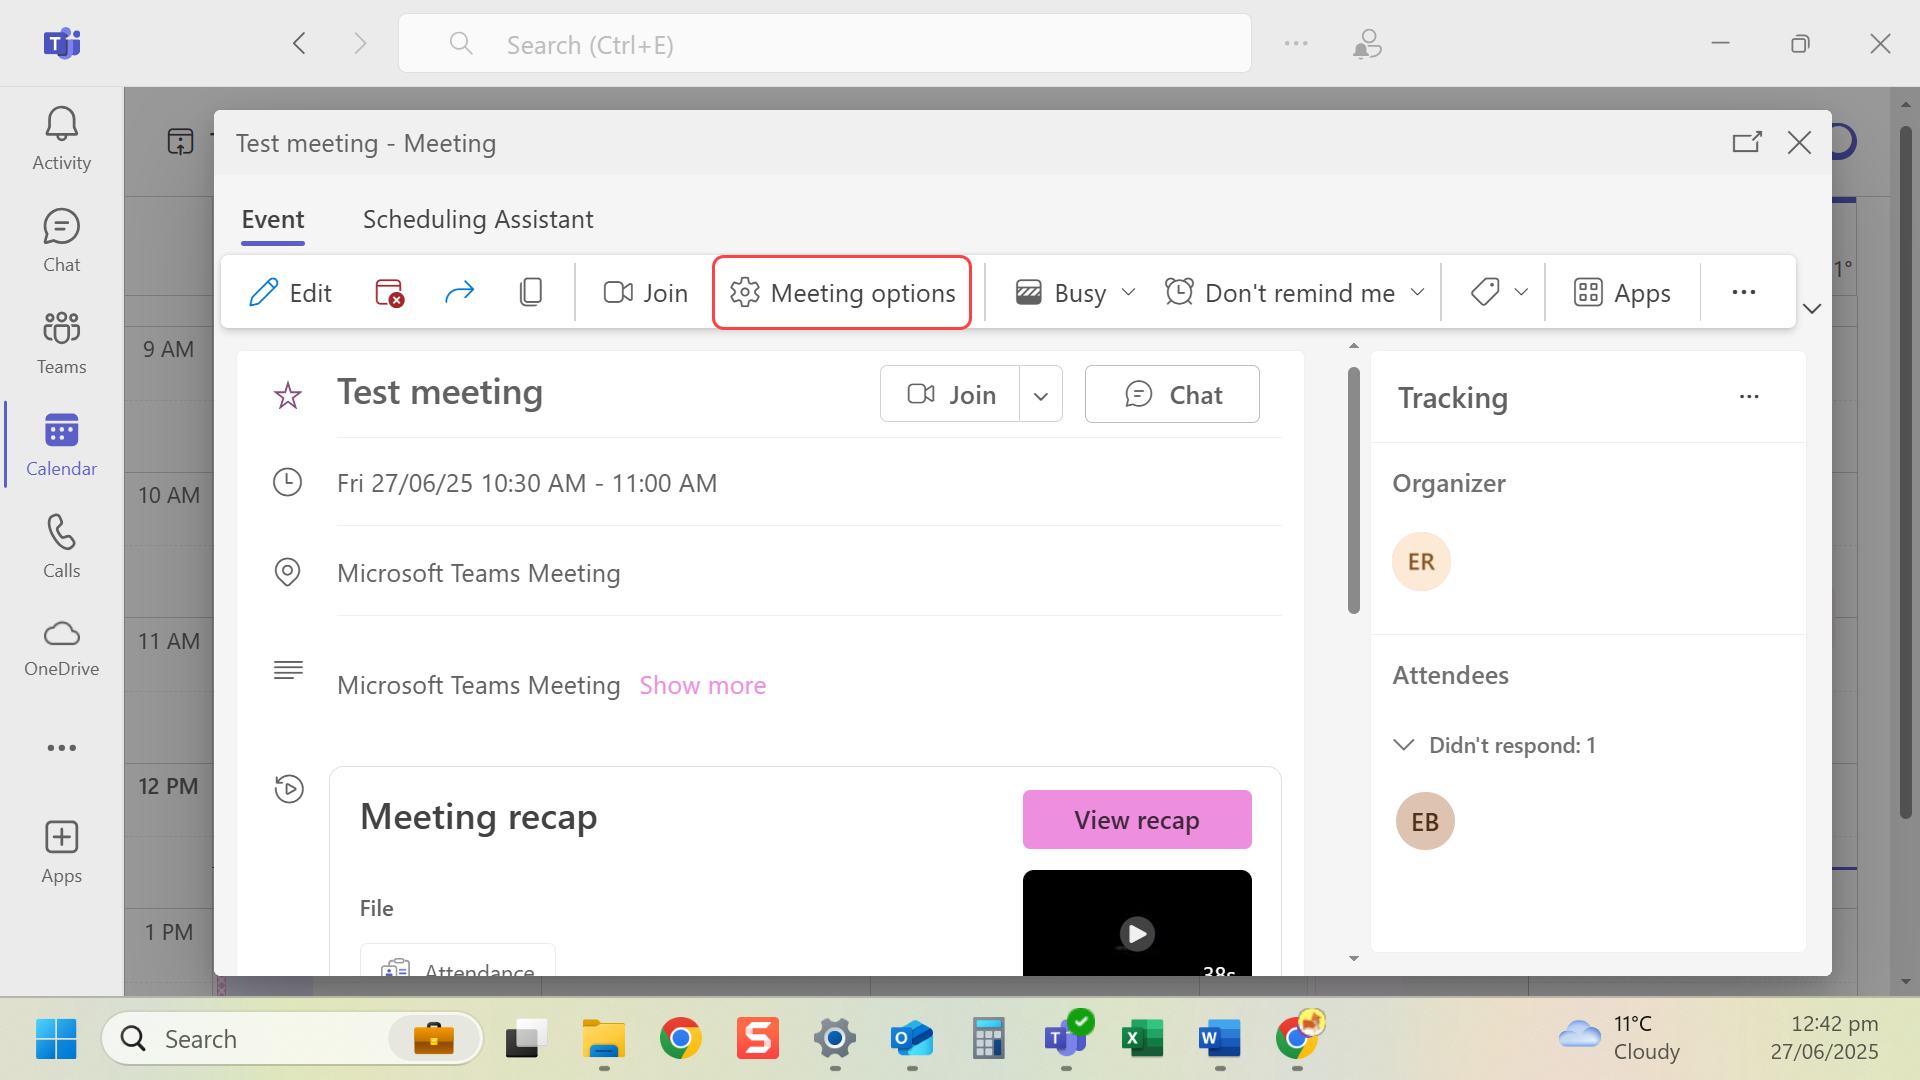1920x1080 pixels.
Task: Copy the meeting link icon
Action: [x=531, y=292]
